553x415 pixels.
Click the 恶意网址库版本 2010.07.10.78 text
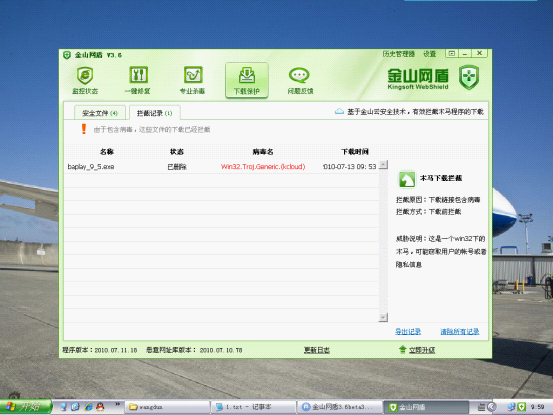[x=194, y=350]
